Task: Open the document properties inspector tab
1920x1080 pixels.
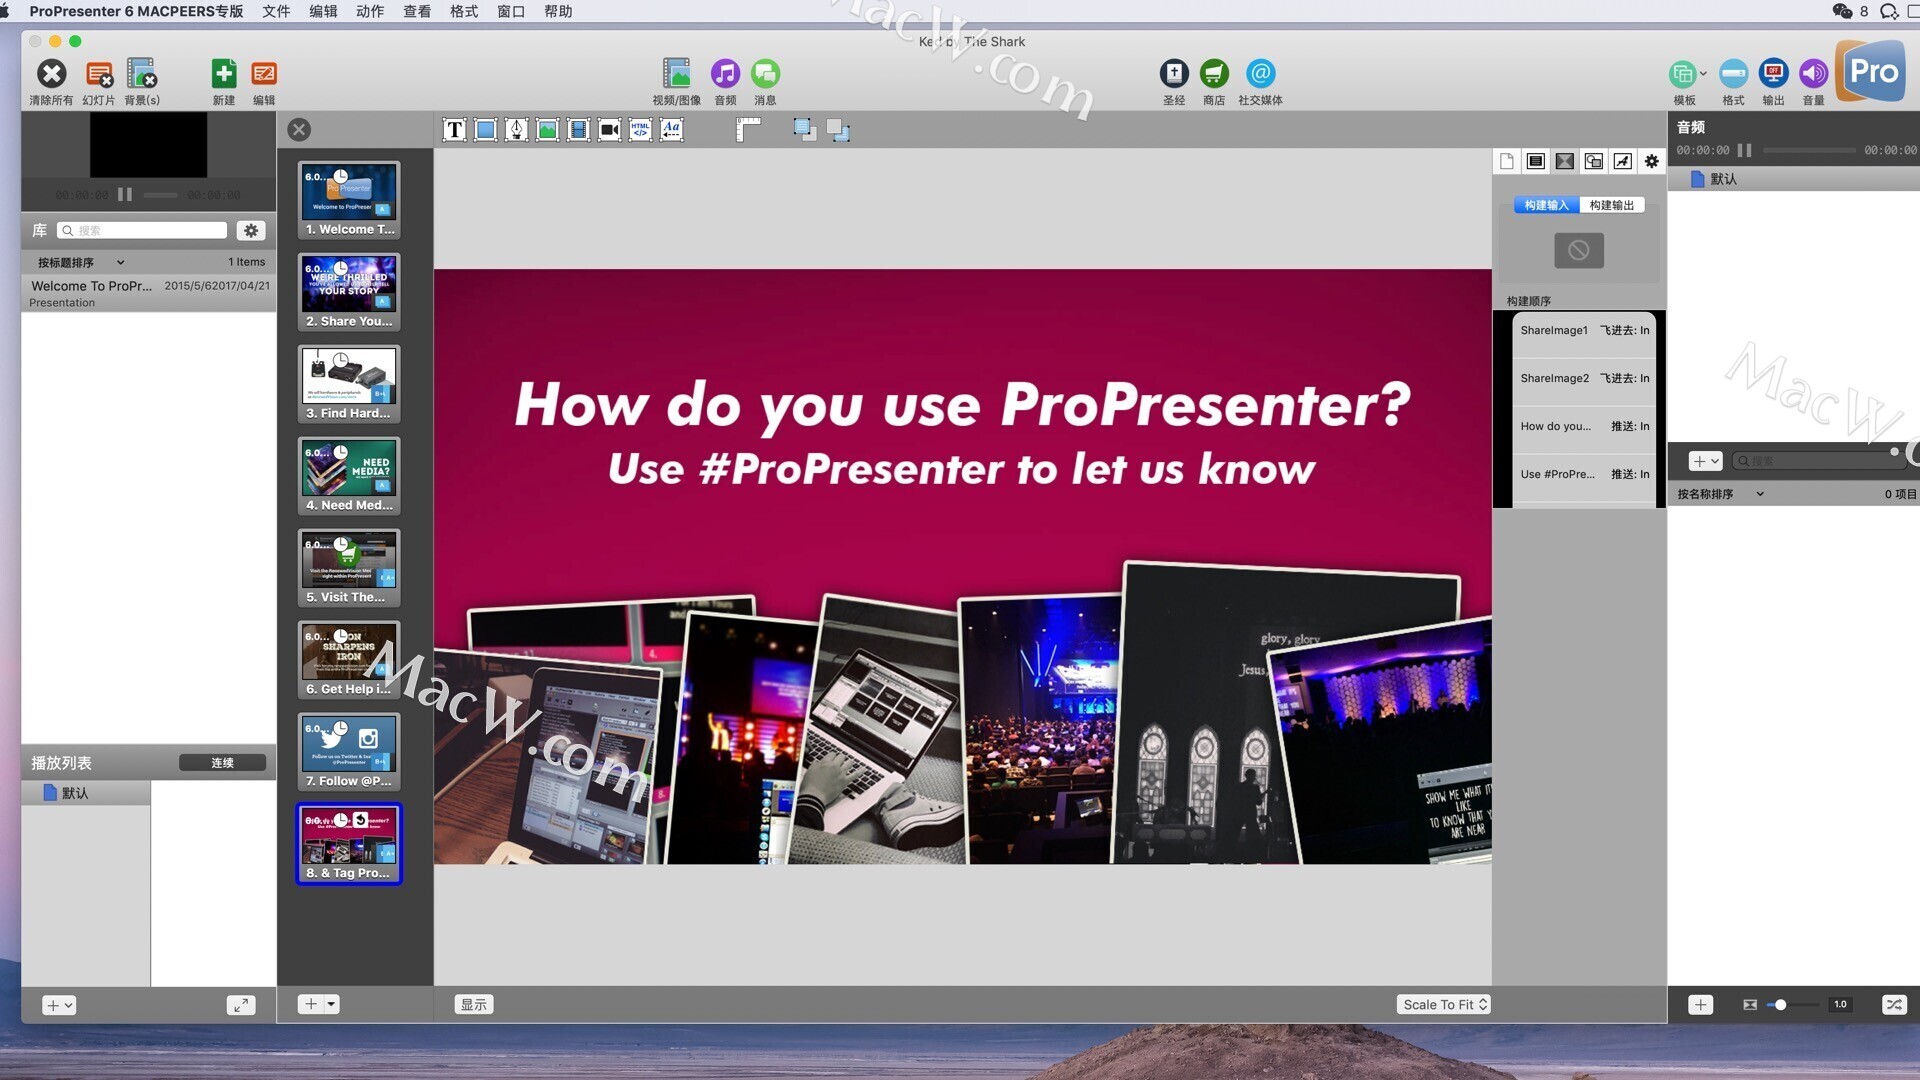Action: coord(1507,161)
